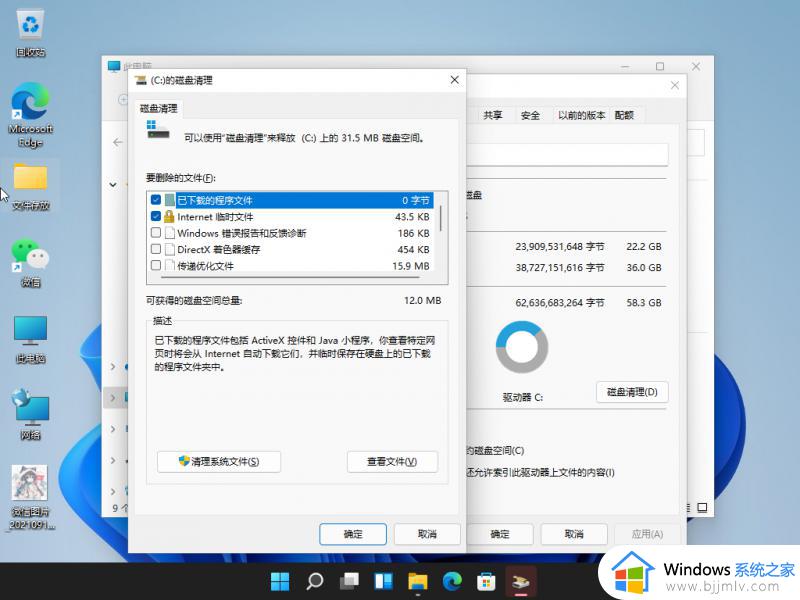Screen dimensions: 800x600
Task: Click the file list vertical scrollbar
Action: coord(440,218)
